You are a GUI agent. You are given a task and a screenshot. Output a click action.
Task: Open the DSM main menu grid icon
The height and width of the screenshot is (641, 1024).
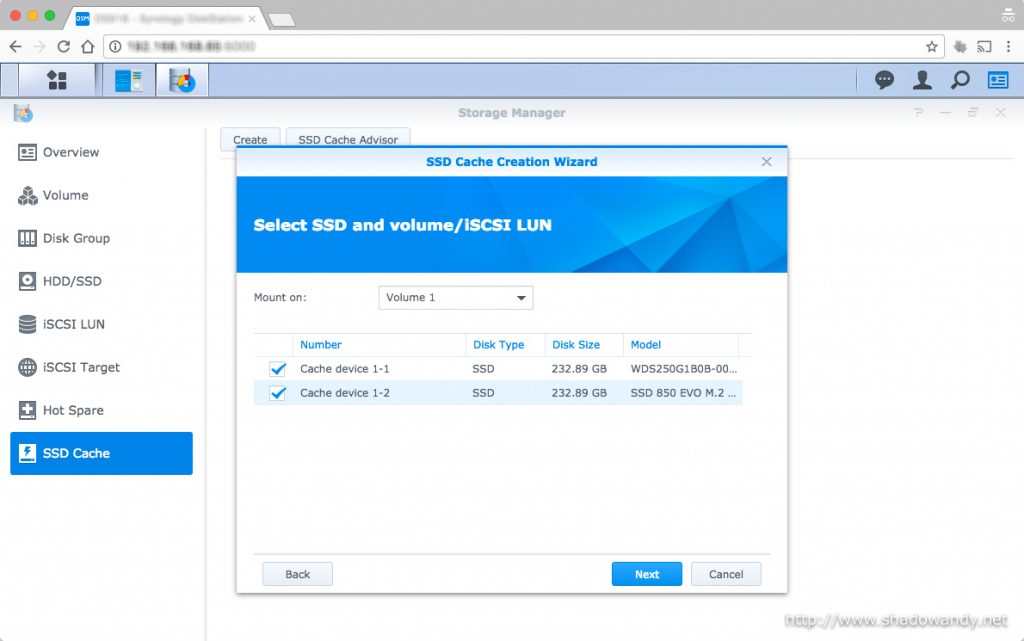57,80
